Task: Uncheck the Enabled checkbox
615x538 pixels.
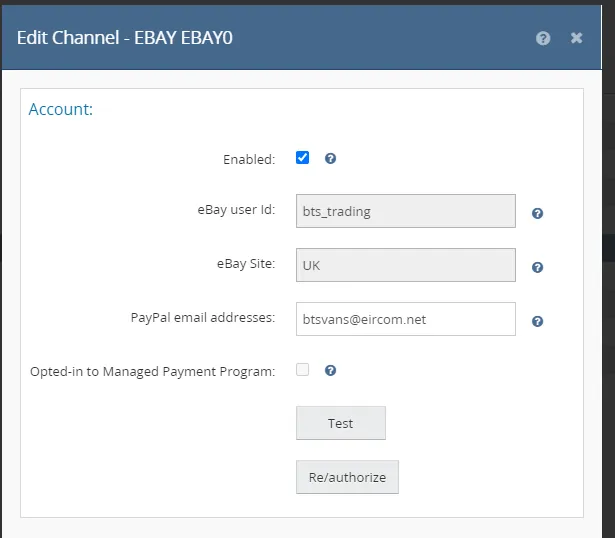Action: (302, 158)
